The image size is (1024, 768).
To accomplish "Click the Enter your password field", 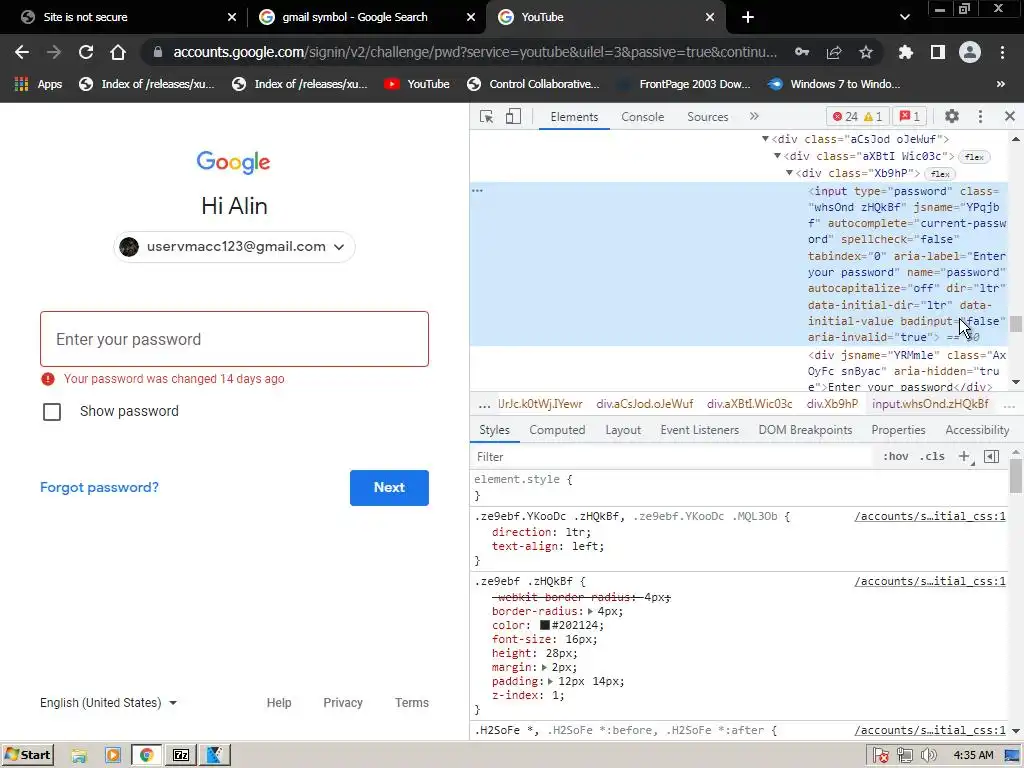I will pos(234,339).
